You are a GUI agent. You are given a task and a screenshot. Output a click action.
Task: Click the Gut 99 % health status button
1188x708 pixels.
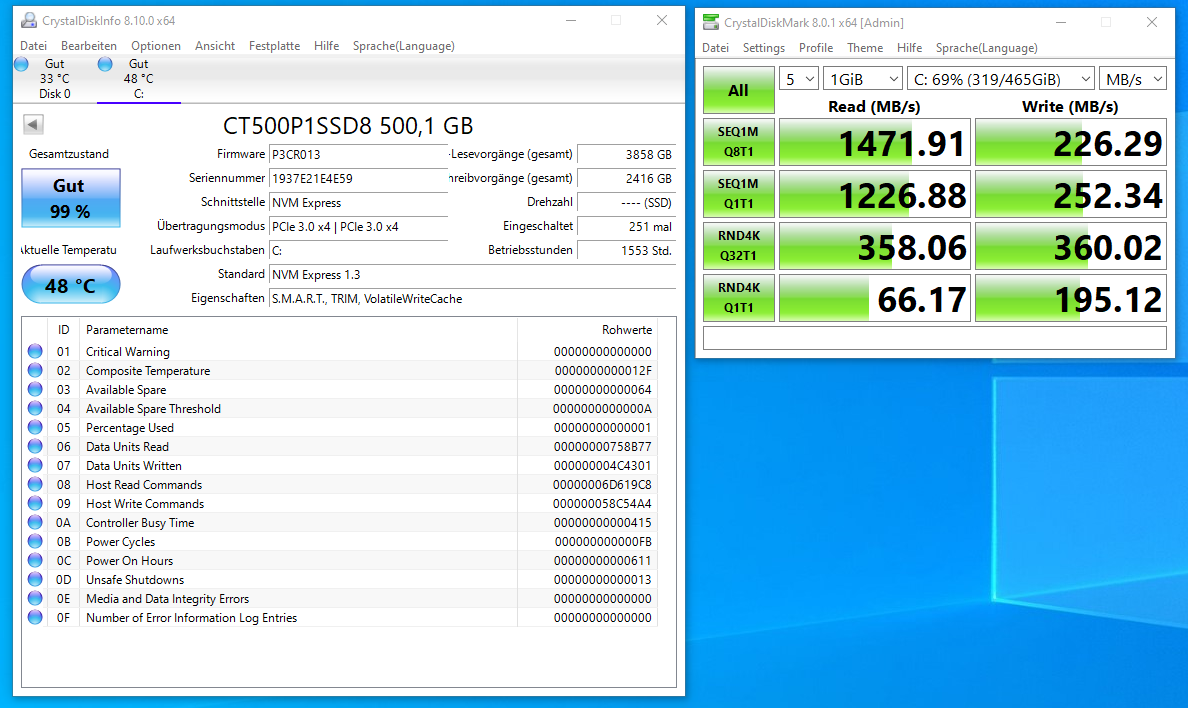(x=70, y=198)
